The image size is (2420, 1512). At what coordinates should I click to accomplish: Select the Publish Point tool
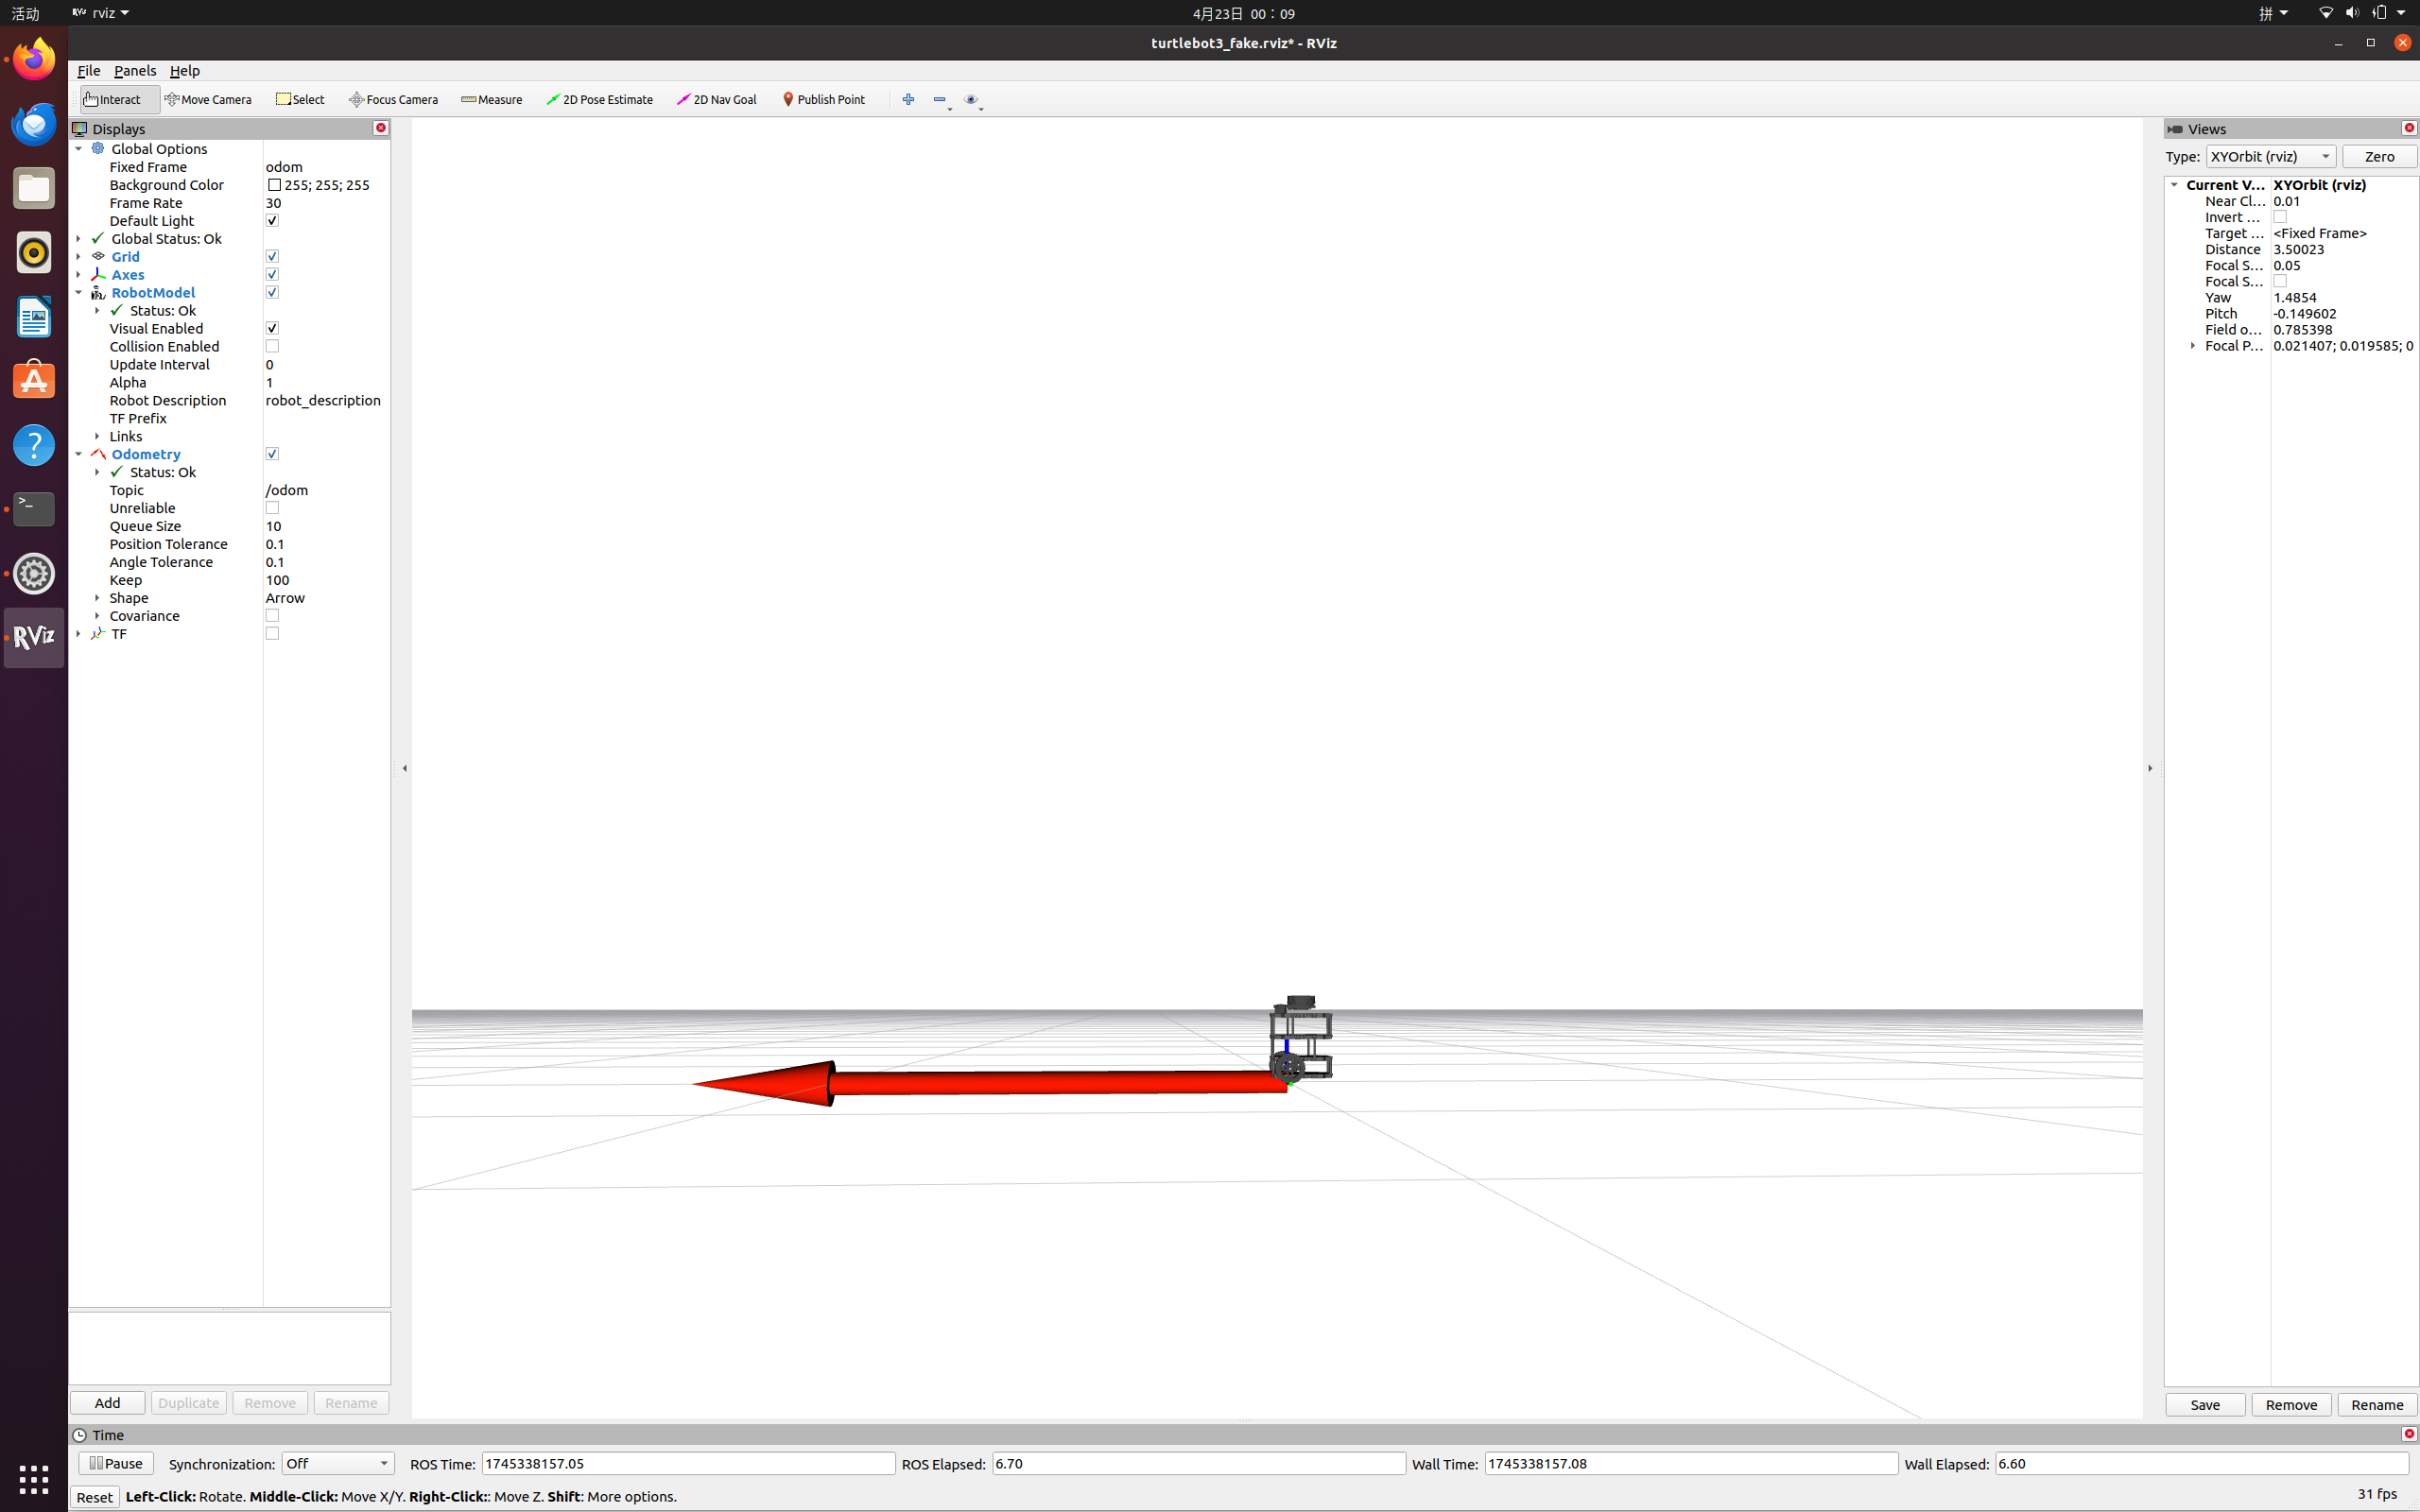pyautogui.click(x=825, y=99)
